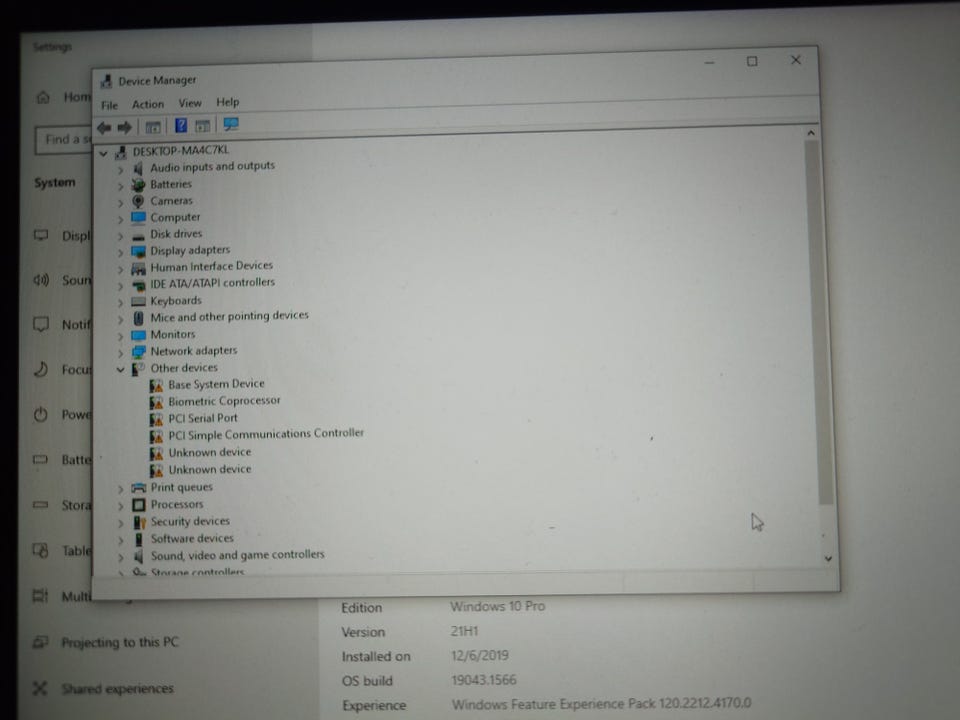
Task: Select the Keyboards category icon
Action: [138, 301]
